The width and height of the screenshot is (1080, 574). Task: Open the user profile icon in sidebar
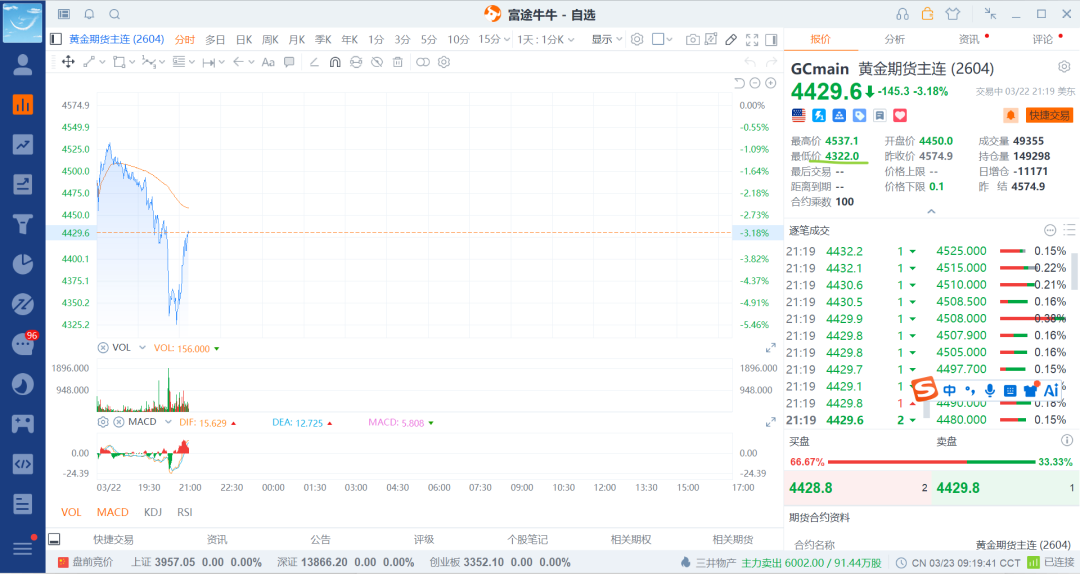coord(23,65)
